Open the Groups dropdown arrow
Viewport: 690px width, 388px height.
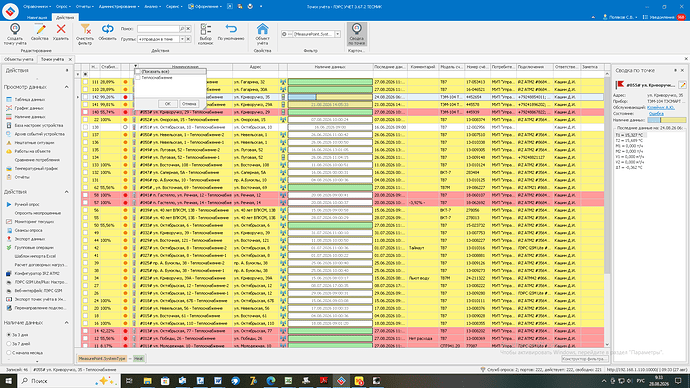[182, 39]
